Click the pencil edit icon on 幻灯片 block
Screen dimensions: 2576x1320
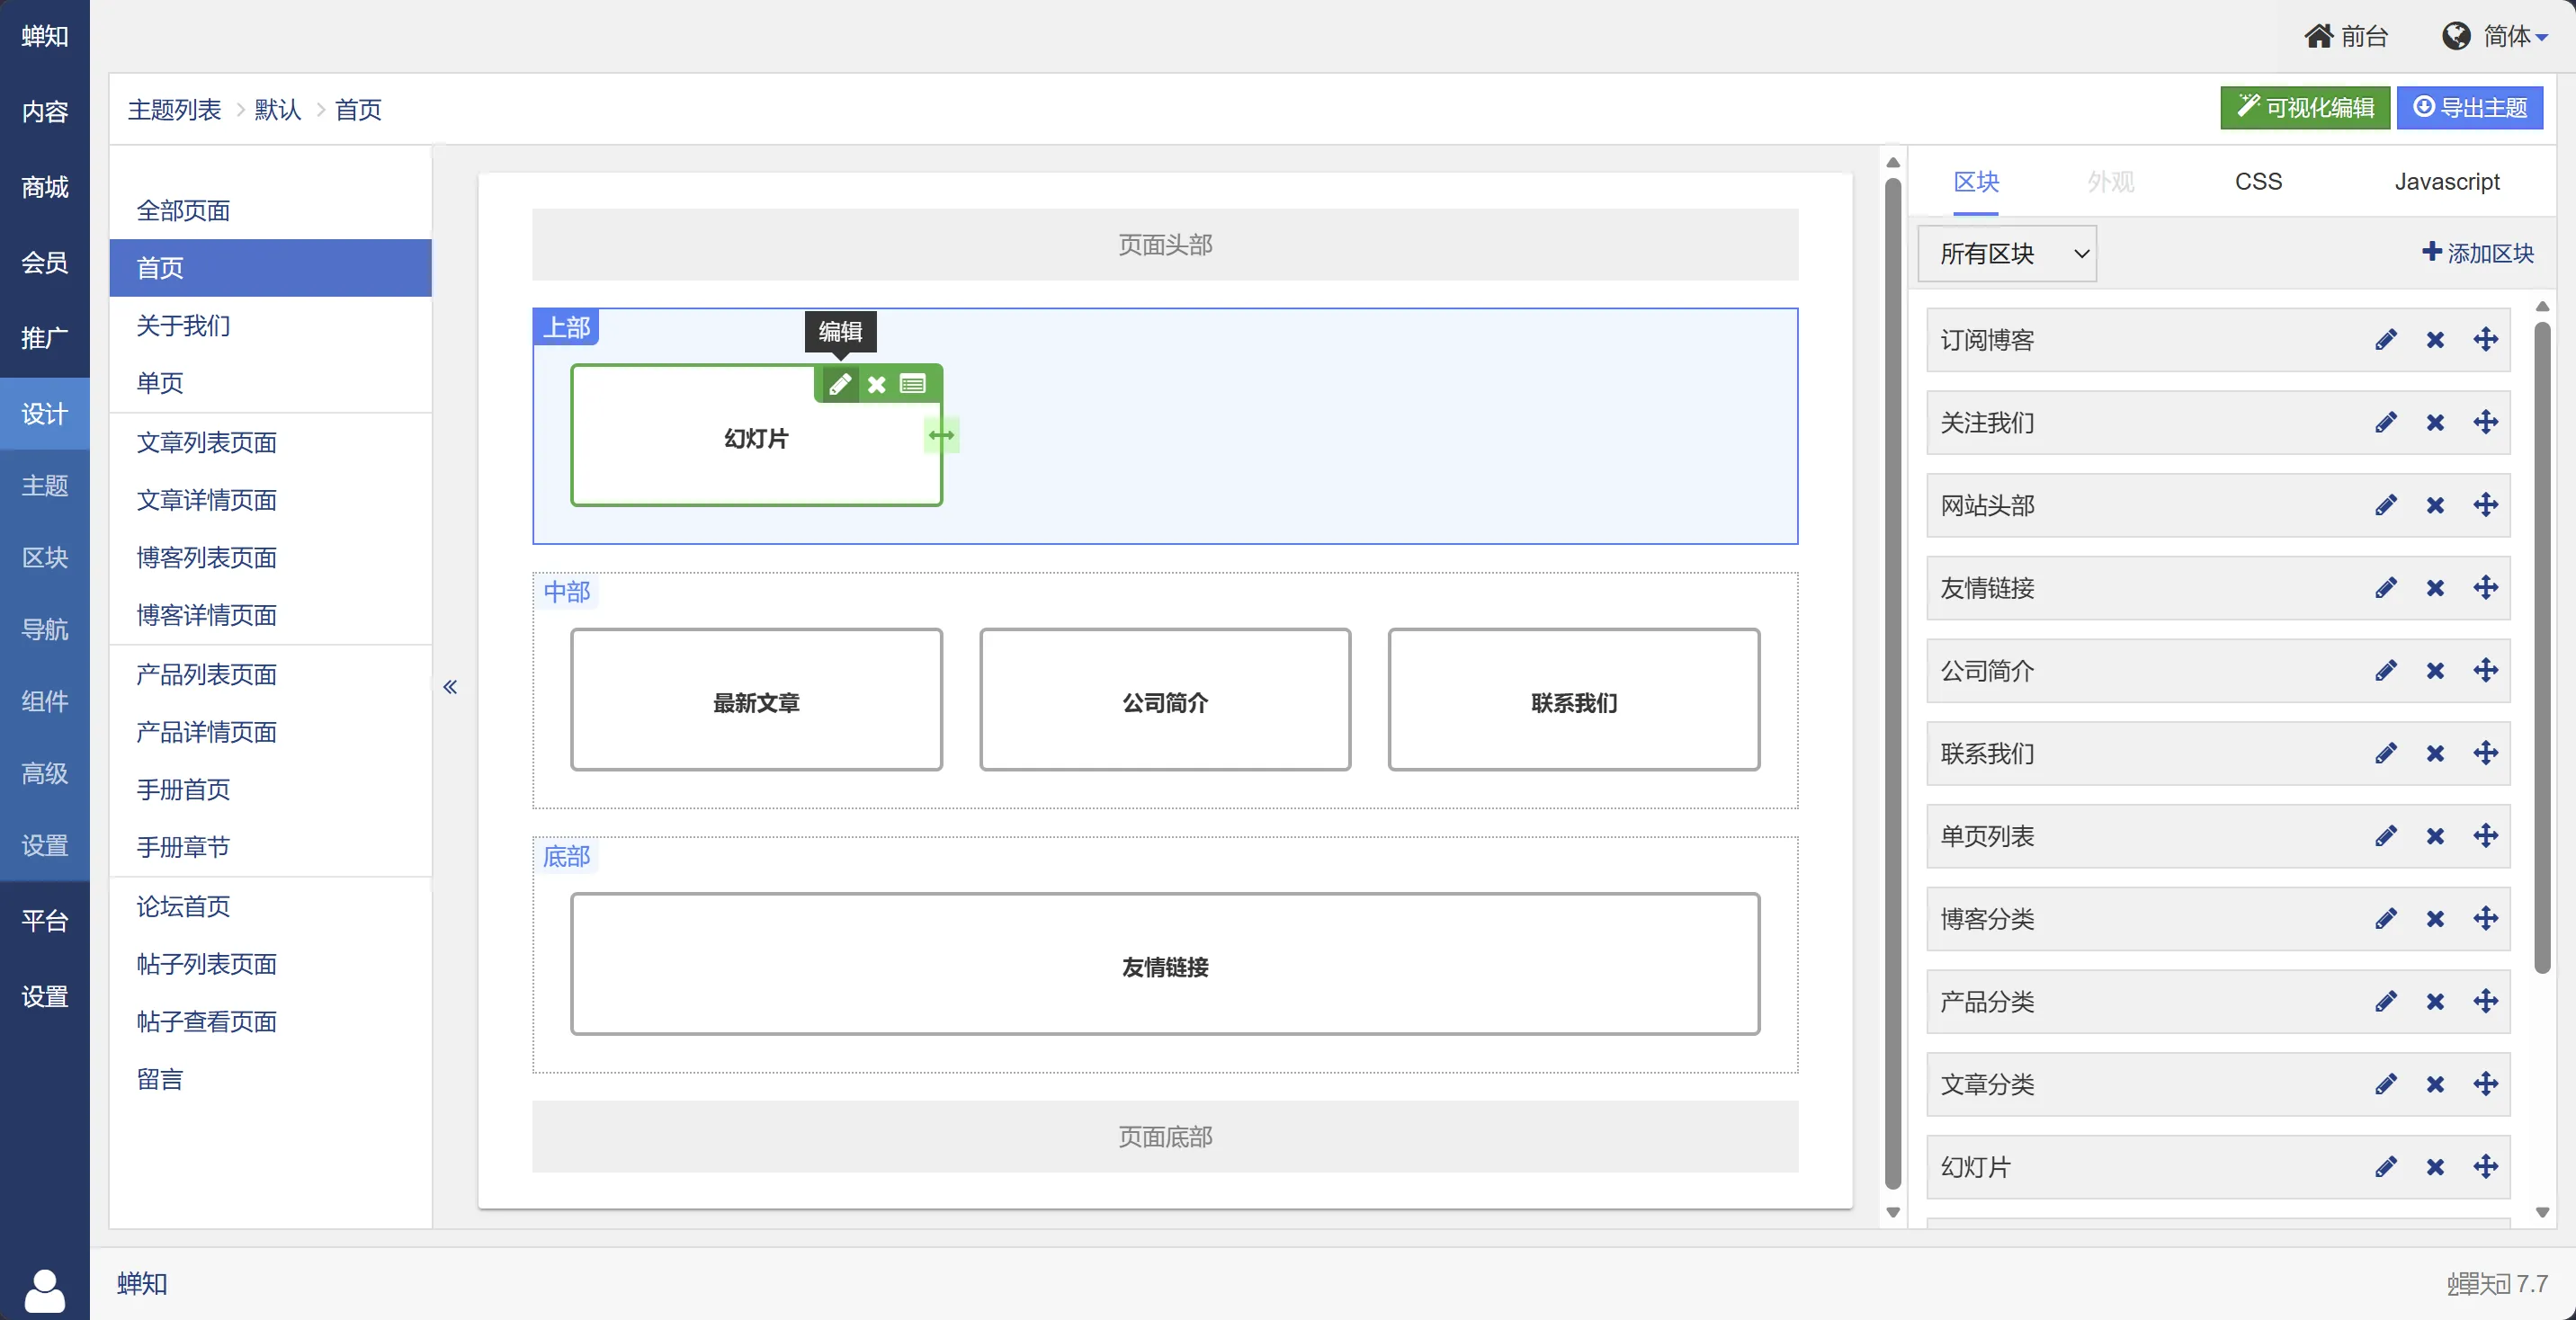click(840, 384)
